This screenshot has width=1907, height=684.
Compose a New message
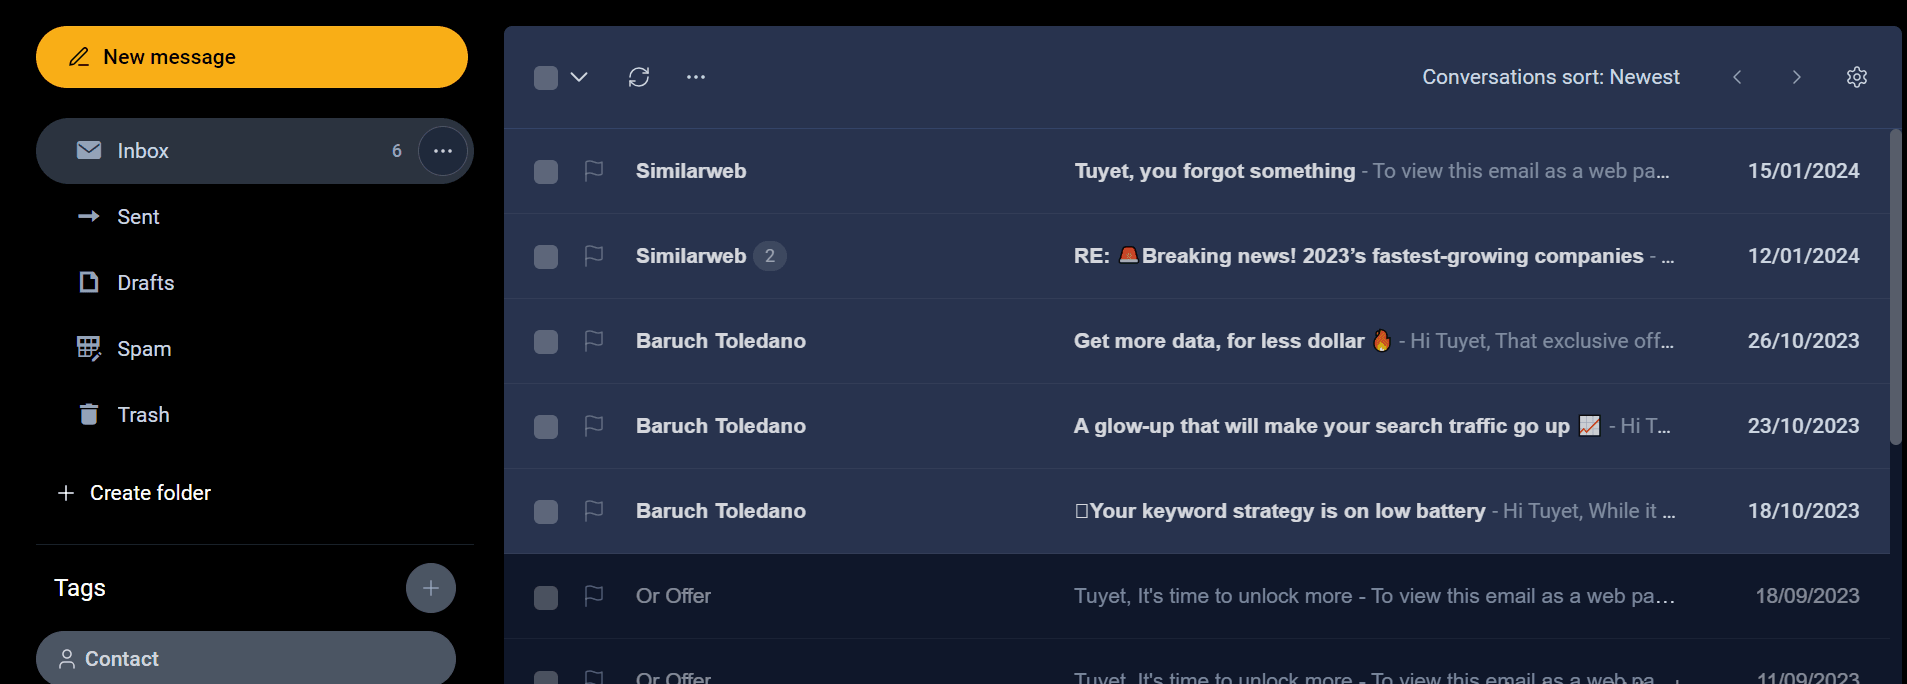(x=252, y=57)
